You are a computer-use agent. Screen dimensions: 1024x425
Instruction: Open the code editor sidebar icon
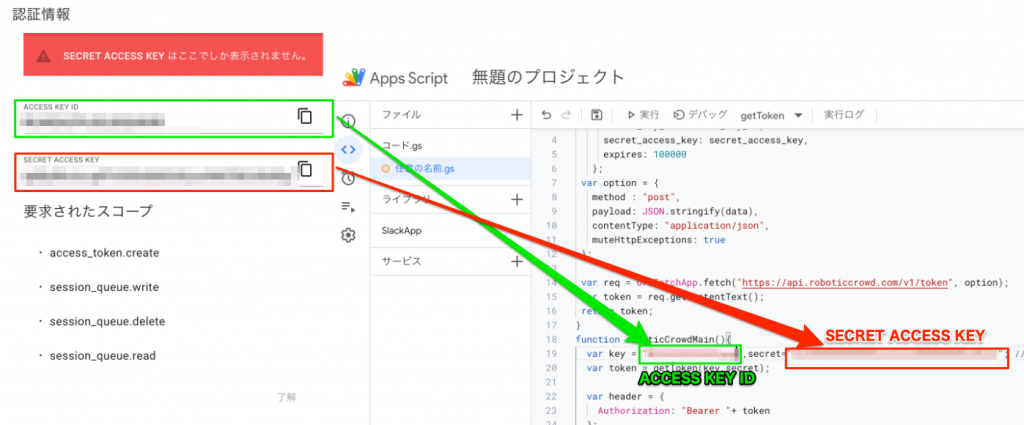[349, 150]
